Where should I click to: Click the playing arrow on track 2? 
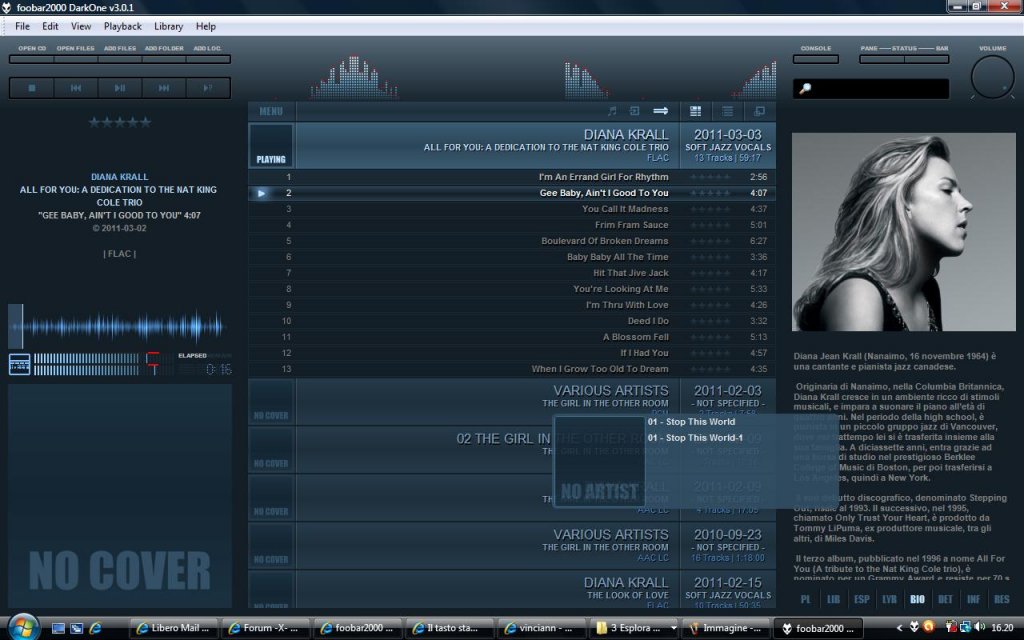pyautogui.click(x=261, y=193)
